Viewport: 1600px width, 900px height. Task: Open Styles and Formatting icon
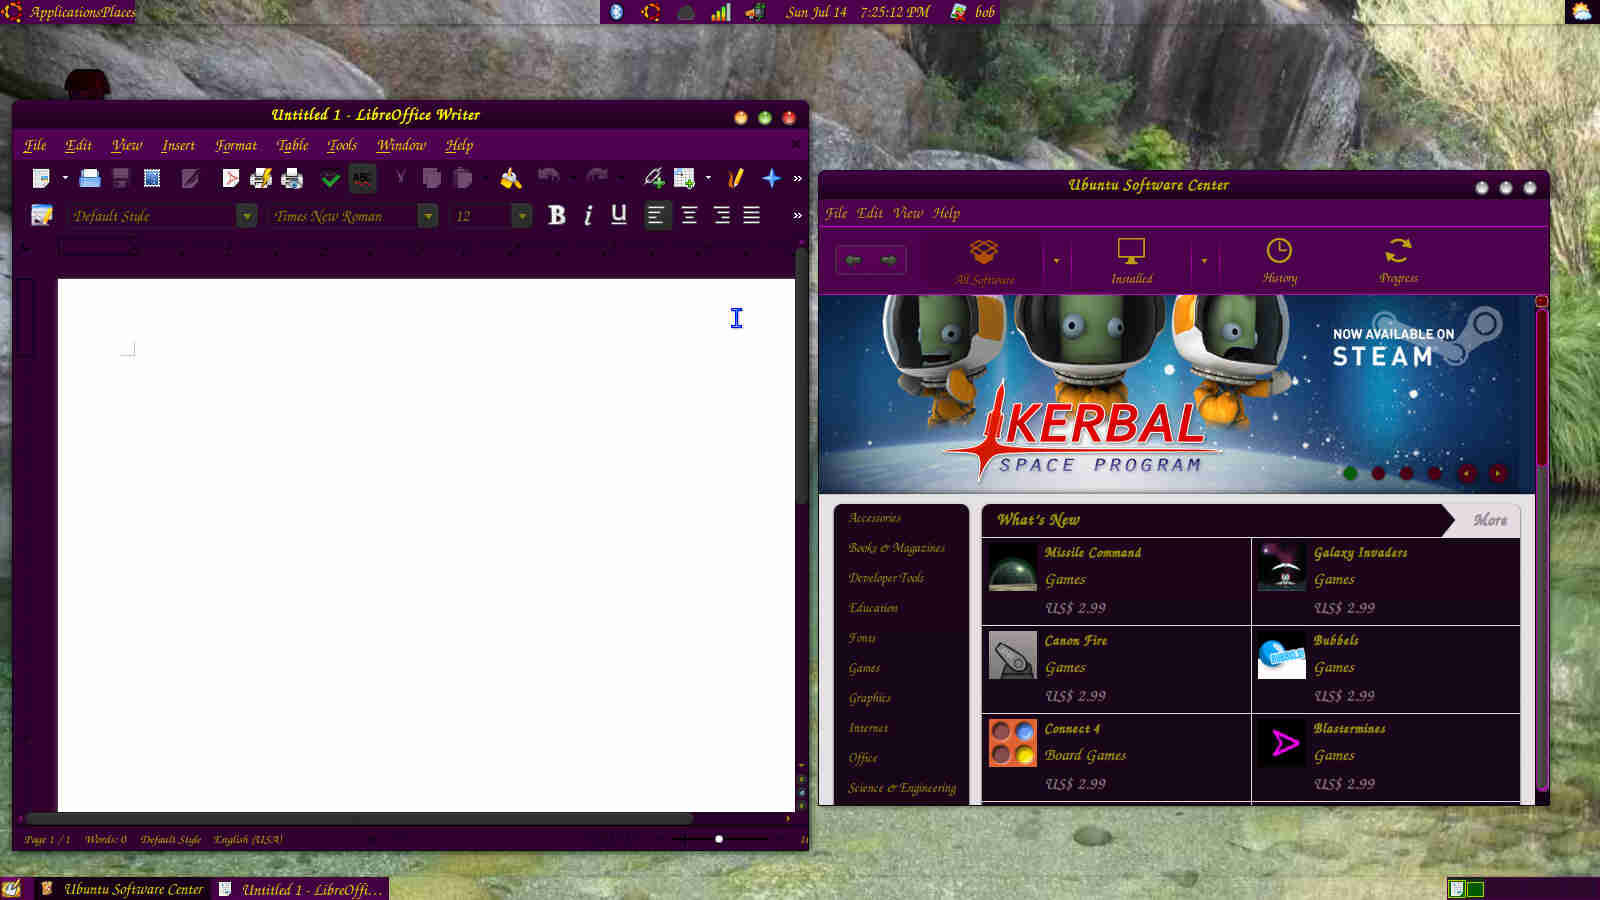tap(41, 215)
